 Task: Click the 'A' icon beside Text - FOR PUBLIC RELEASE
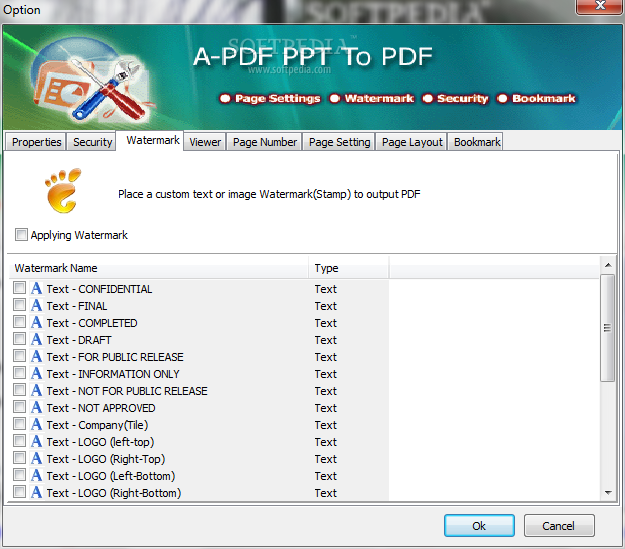36,356
